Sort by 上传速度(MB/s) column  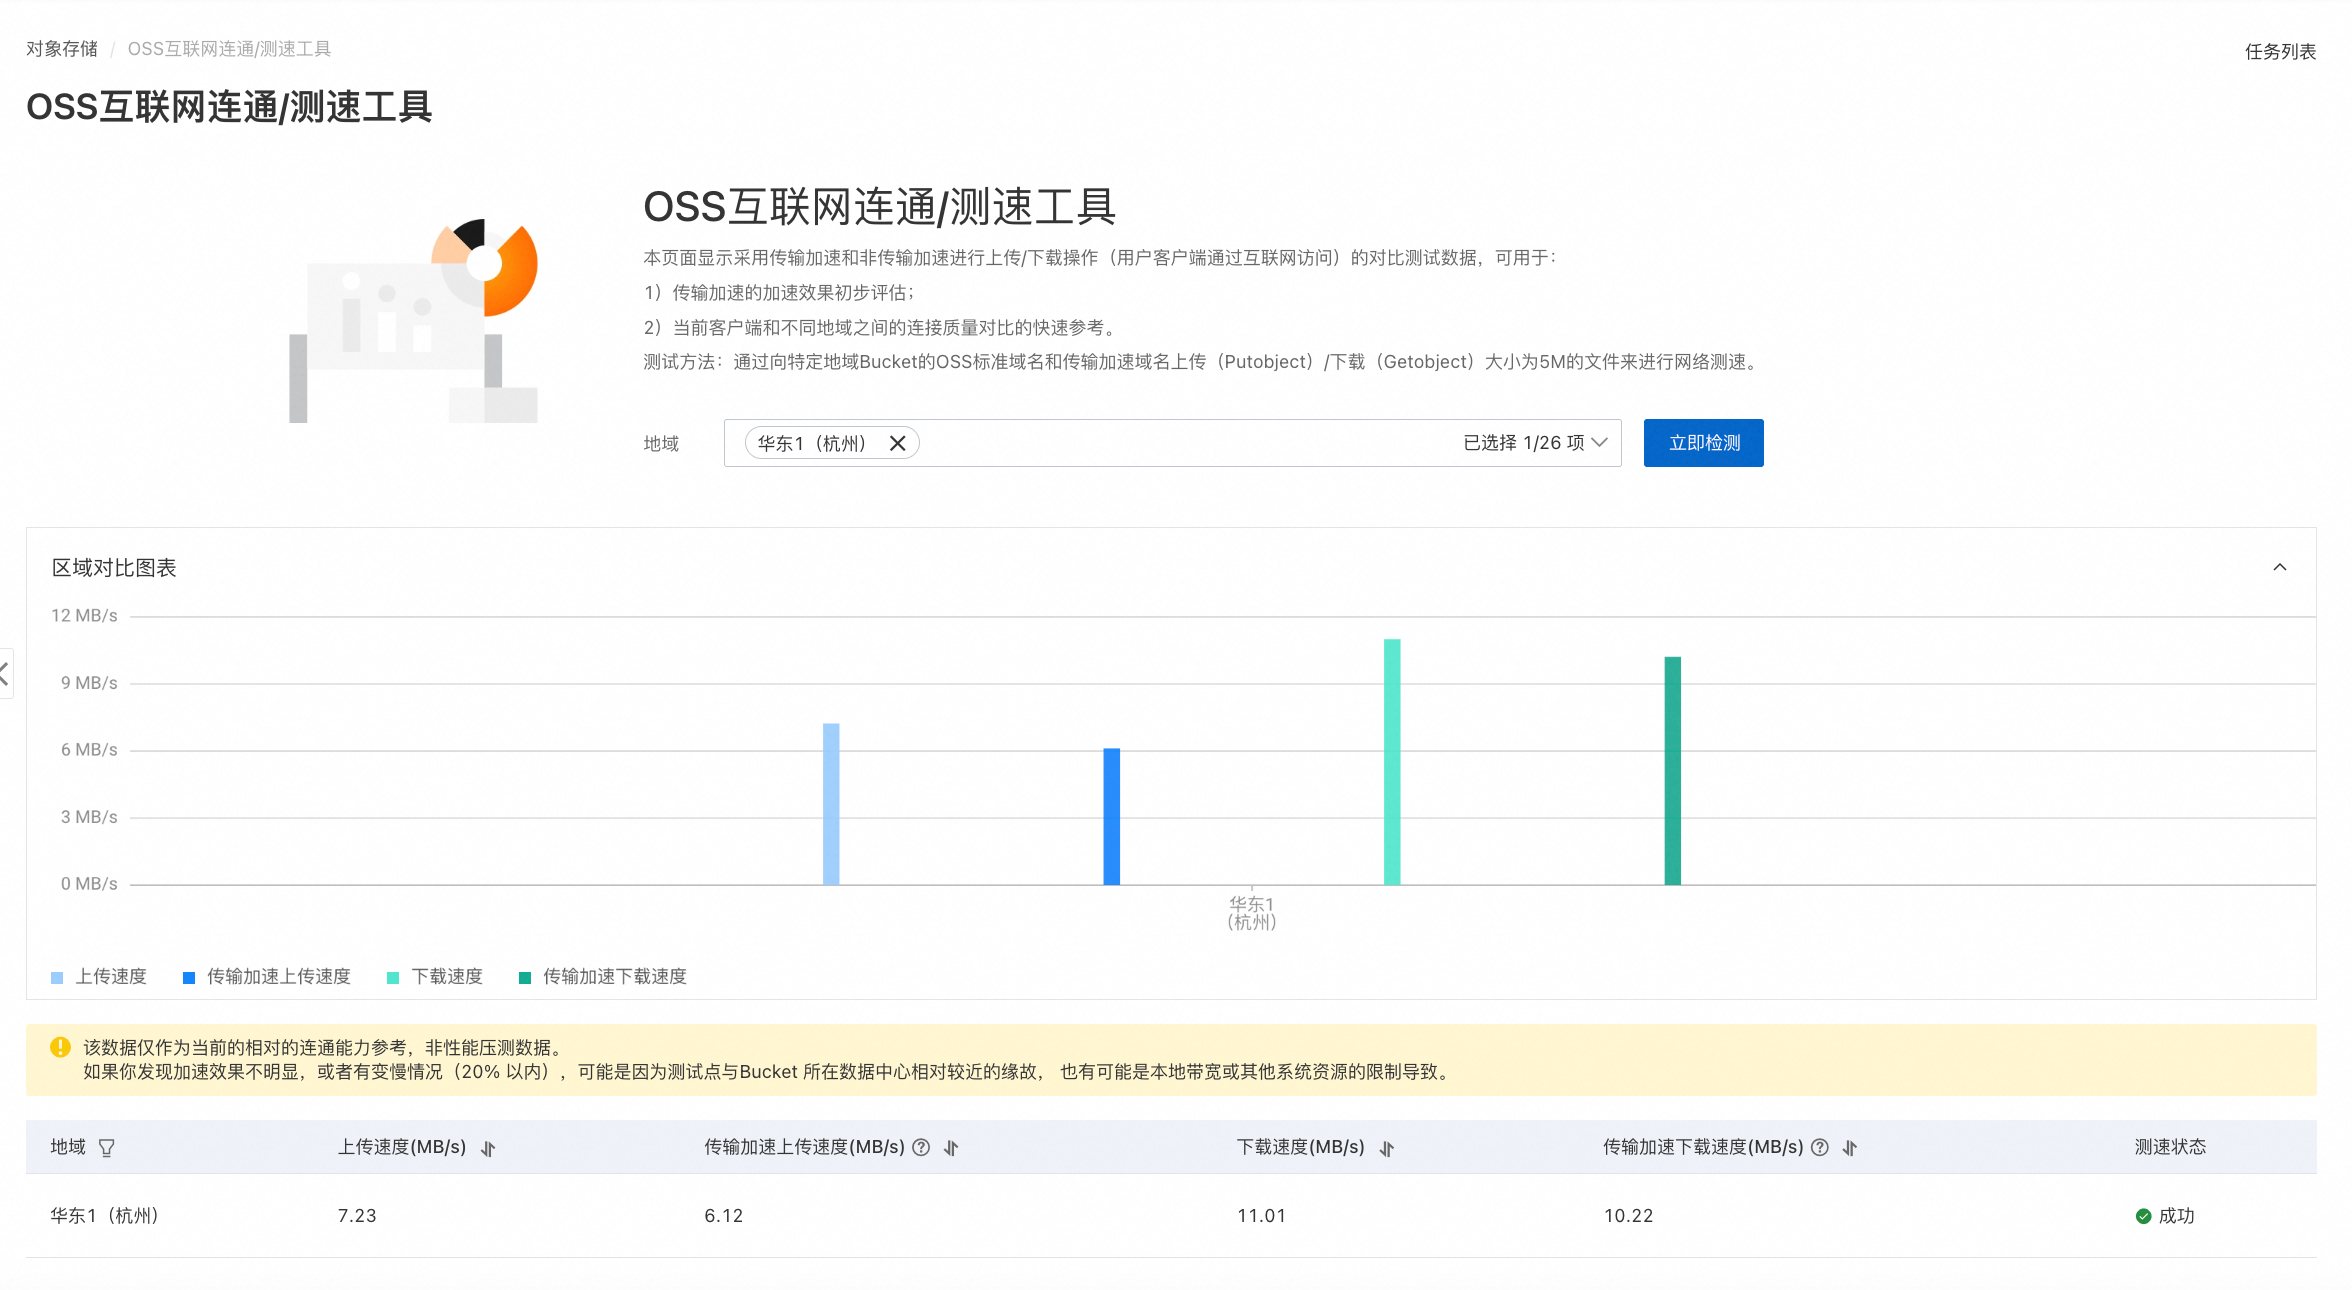pyautogui.click(x=488, y=1148)
